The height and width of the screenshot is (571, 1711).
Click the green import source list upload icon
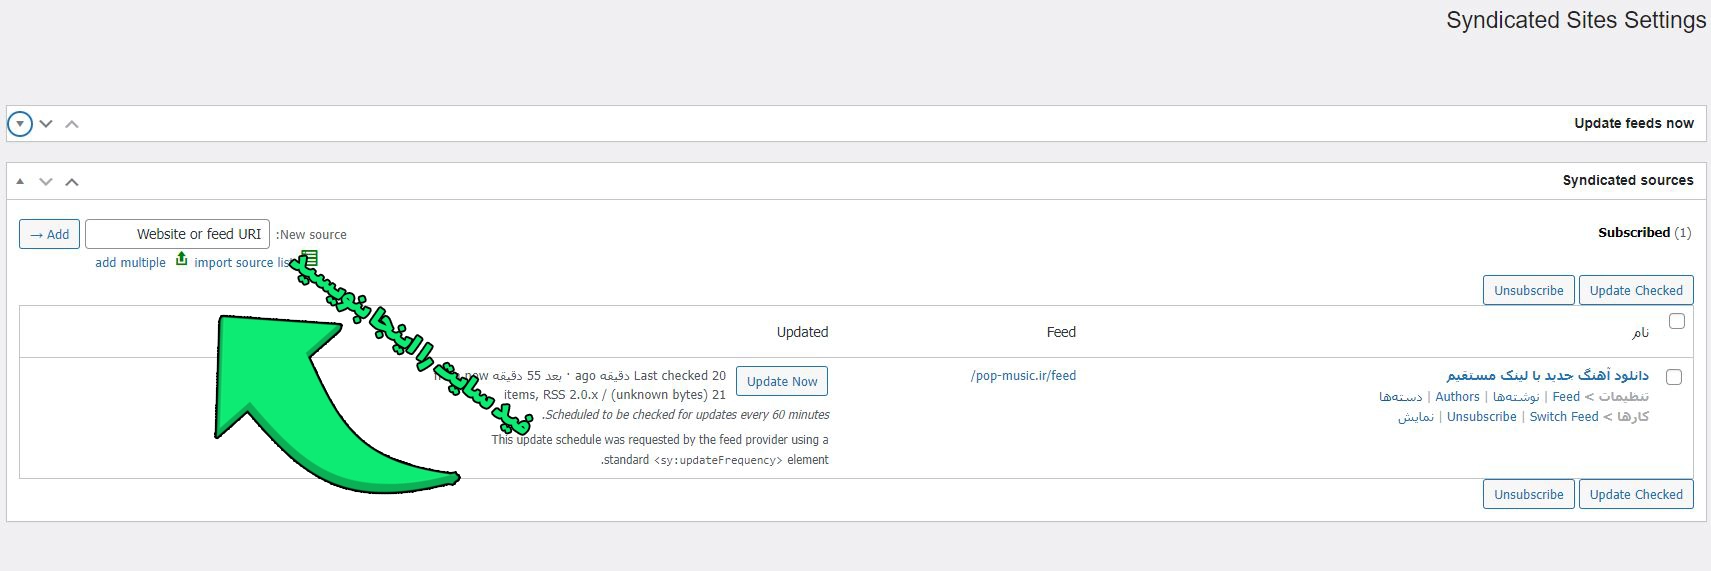[x=181, y=259]
